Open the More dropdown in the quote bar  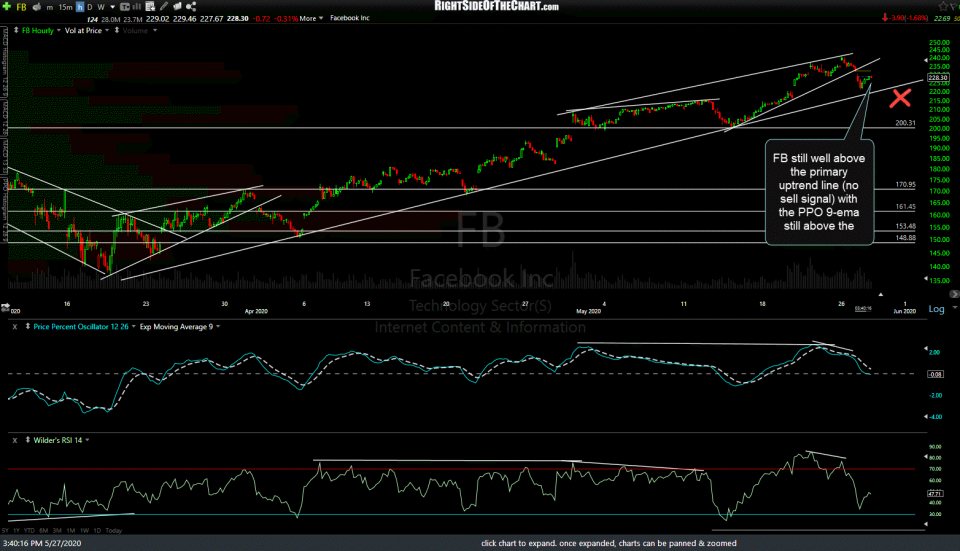(311, 18)
